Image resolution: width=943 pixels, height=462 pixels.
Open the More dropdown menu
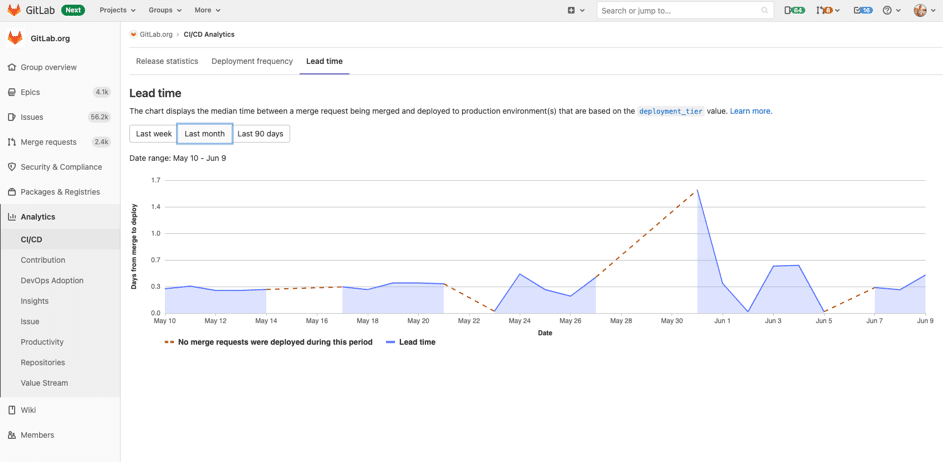pyautogui.click(x=207, y=10)
